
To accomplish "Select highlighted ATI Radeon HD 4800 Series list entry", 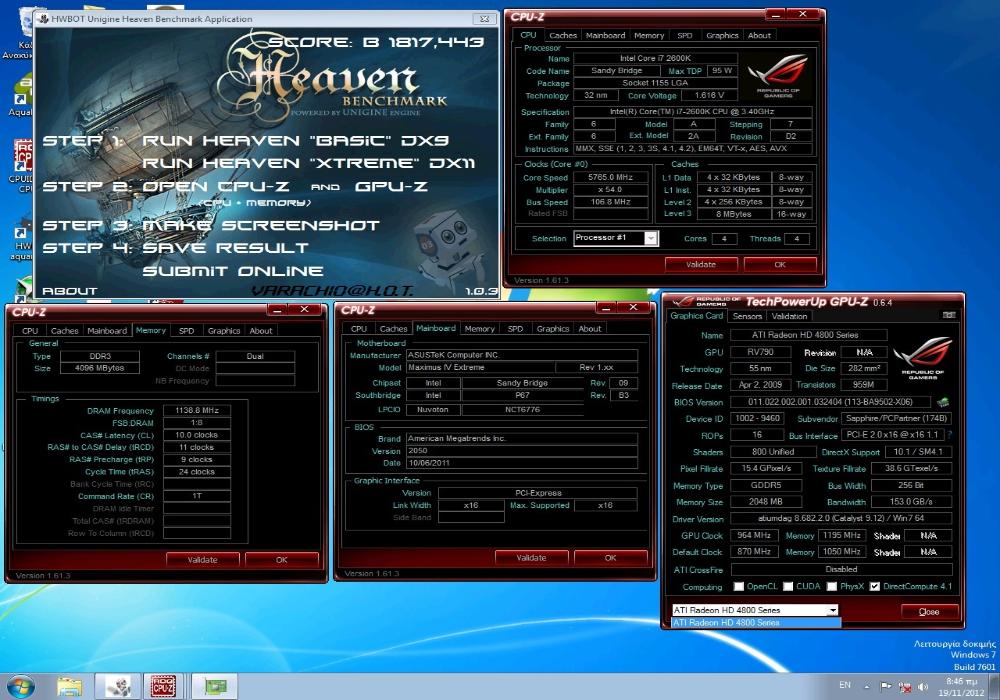I will point(756,623).
